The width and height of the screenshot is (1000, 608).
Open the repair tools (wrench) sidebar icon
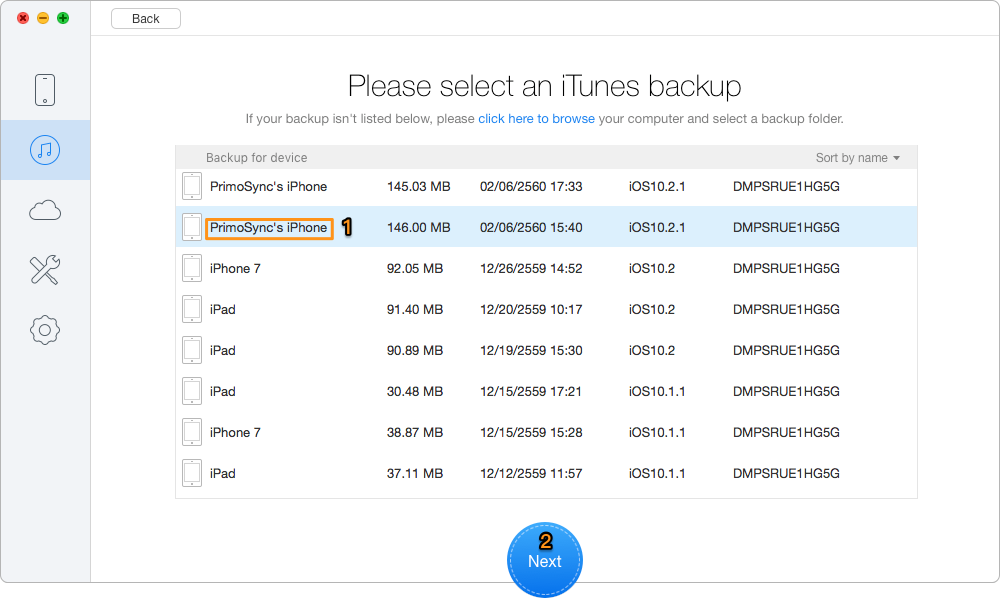coord(45,270)
